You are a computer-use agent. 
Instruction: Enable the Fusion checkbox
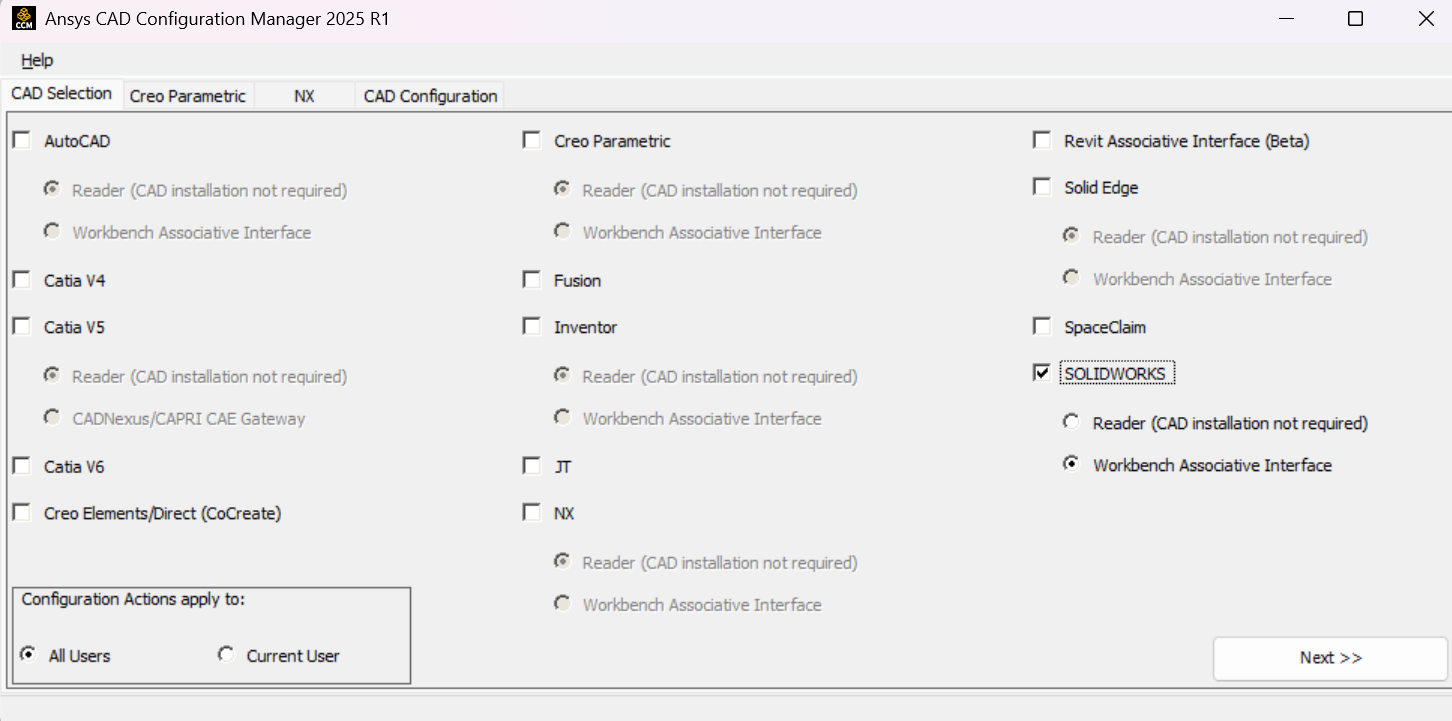(x=532, y=281)
